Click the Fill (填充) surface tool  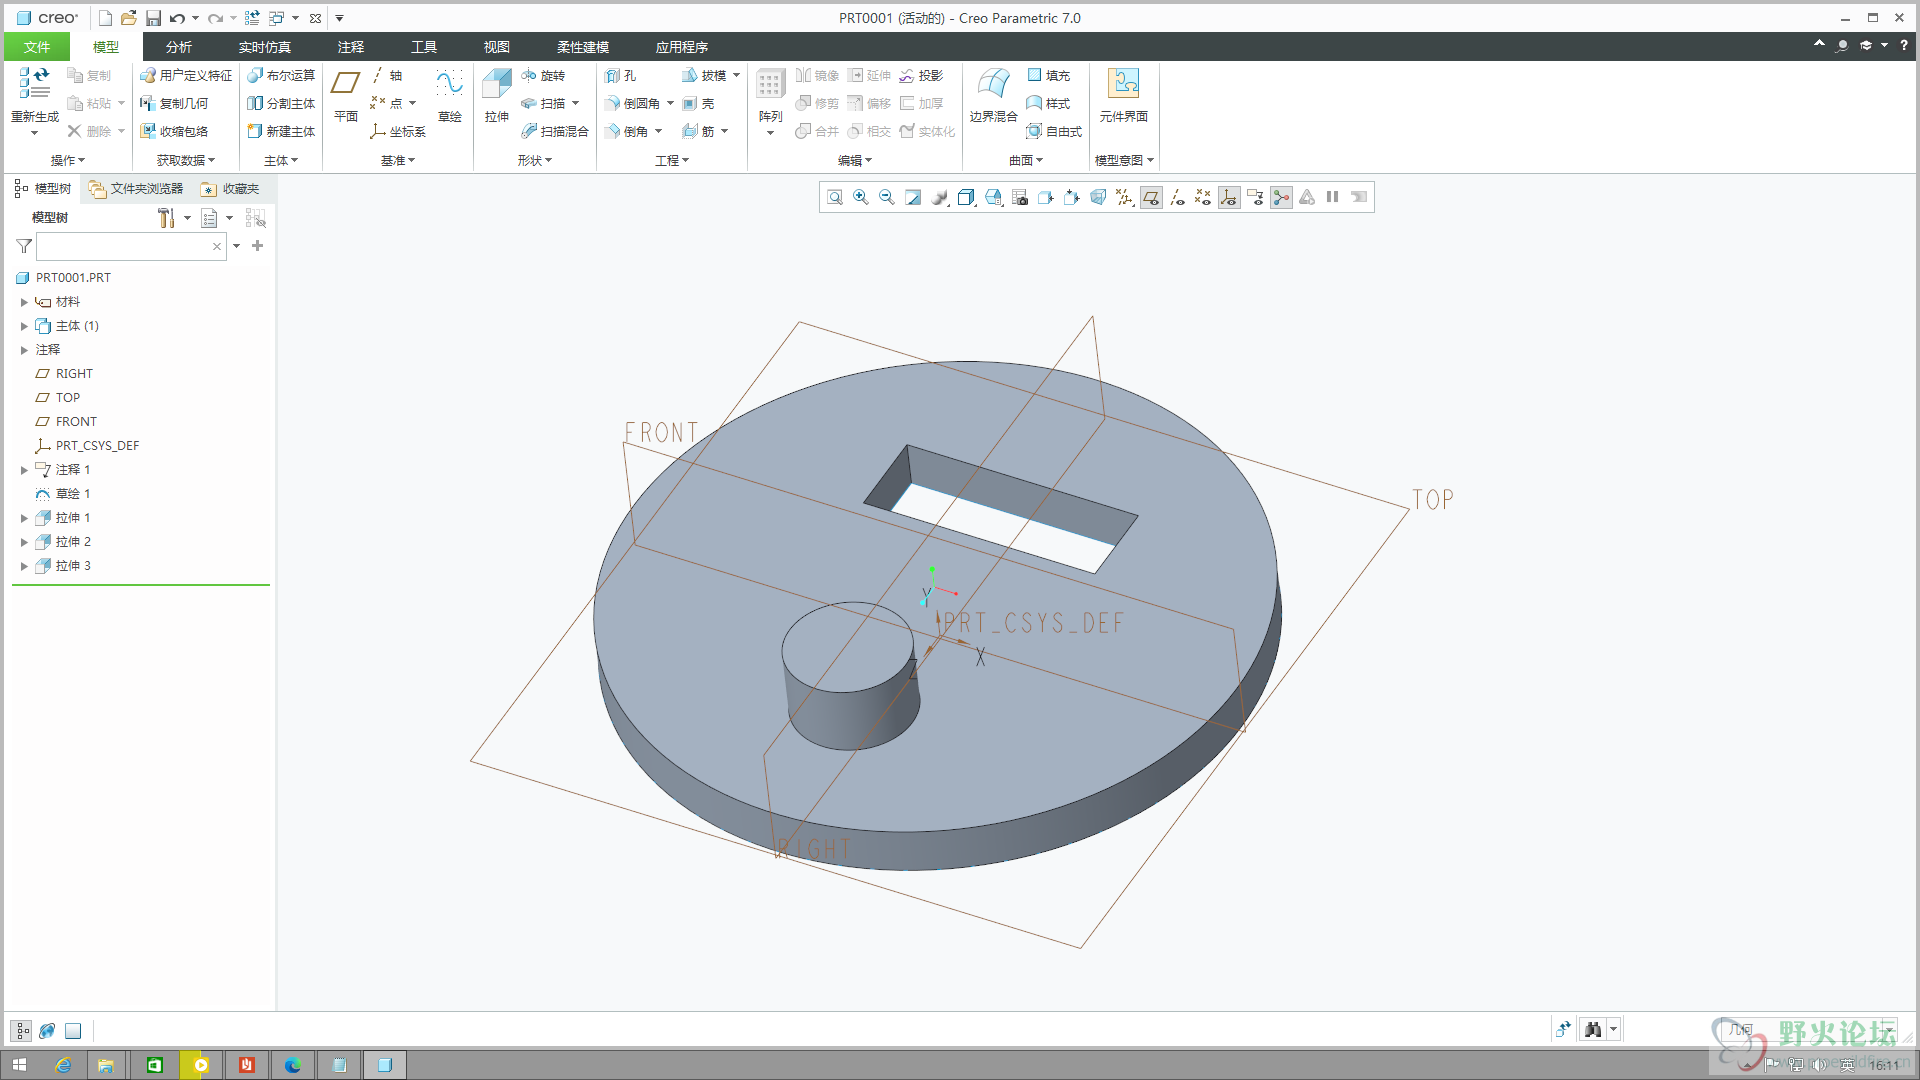coord(1048,75)
